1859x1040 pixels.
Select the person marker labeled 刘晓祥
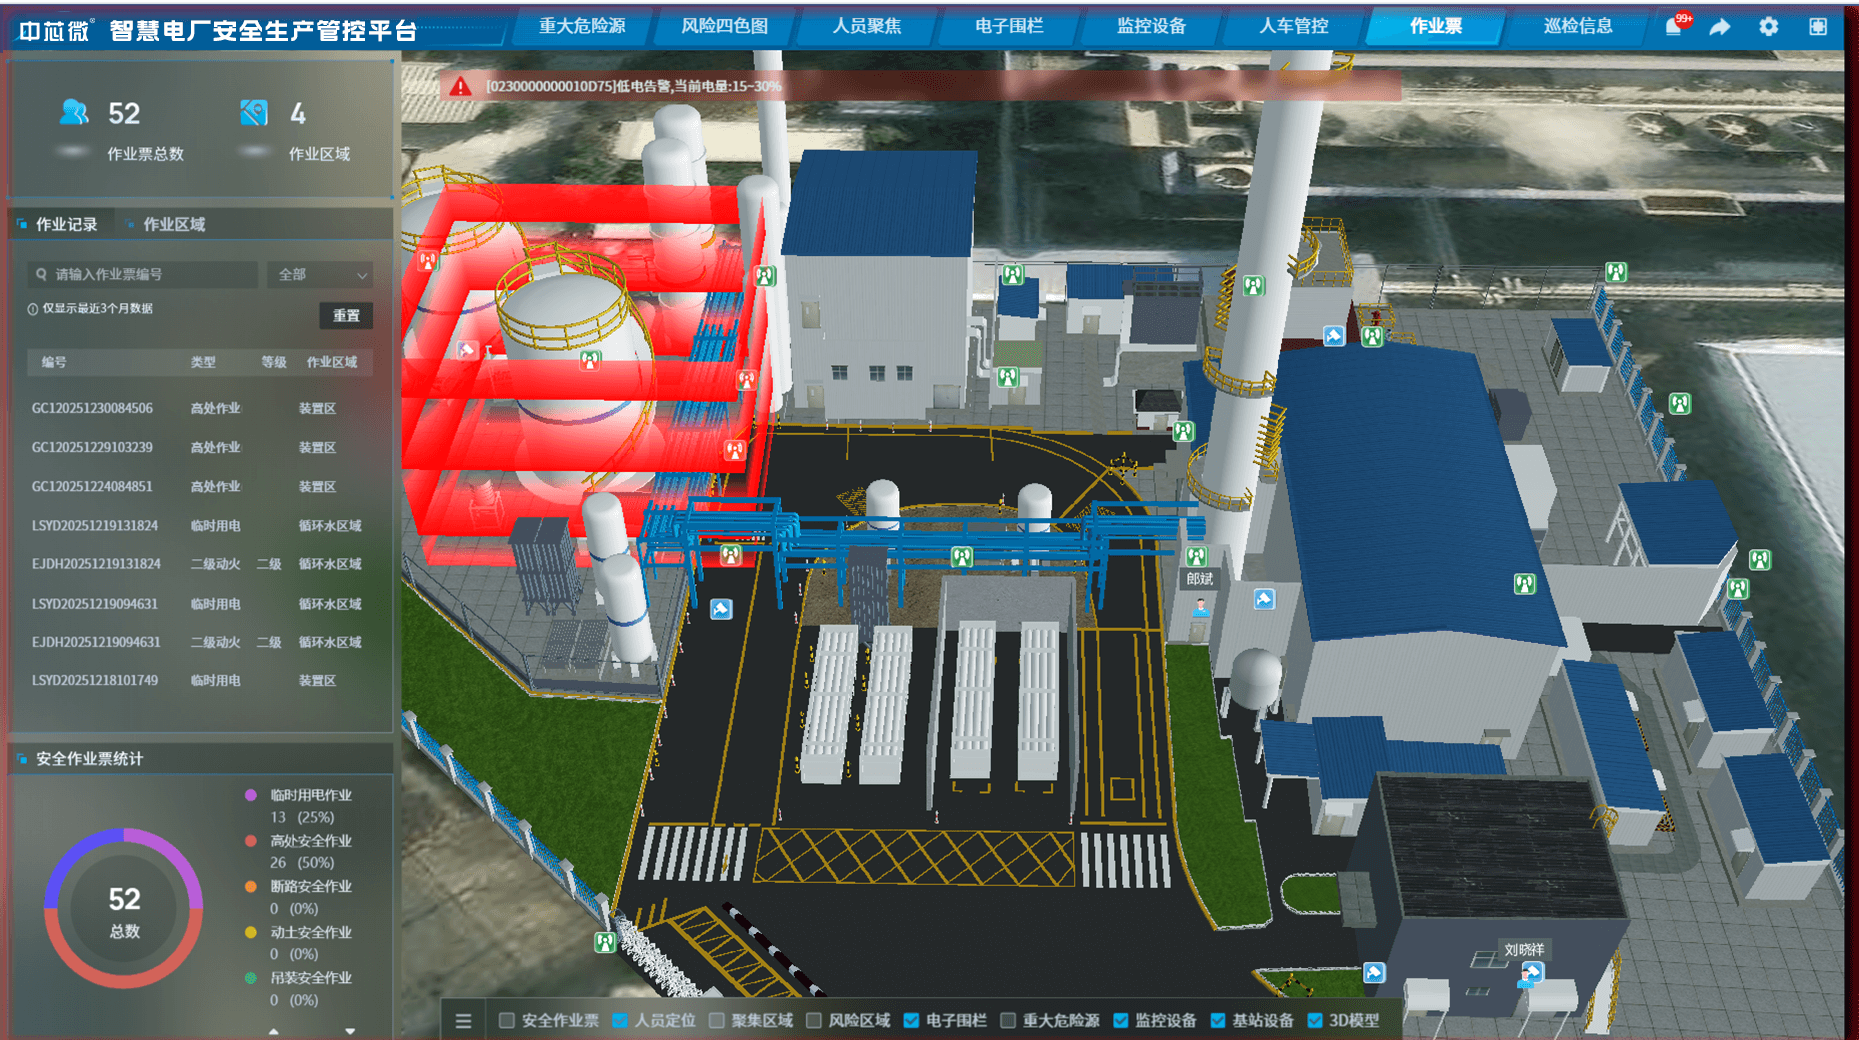1530,972
